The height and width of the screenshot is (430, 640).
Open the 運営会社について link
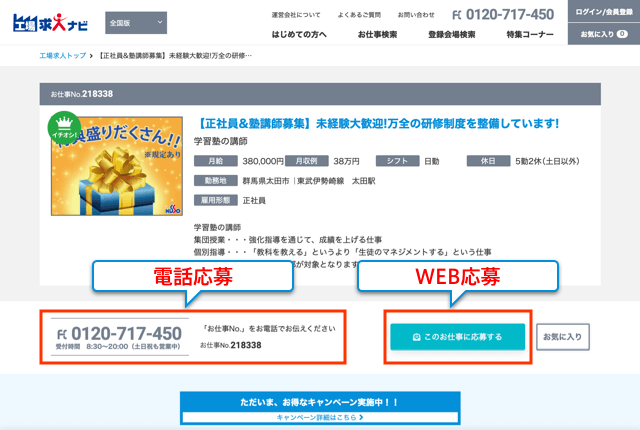click(x=296, y=15)
